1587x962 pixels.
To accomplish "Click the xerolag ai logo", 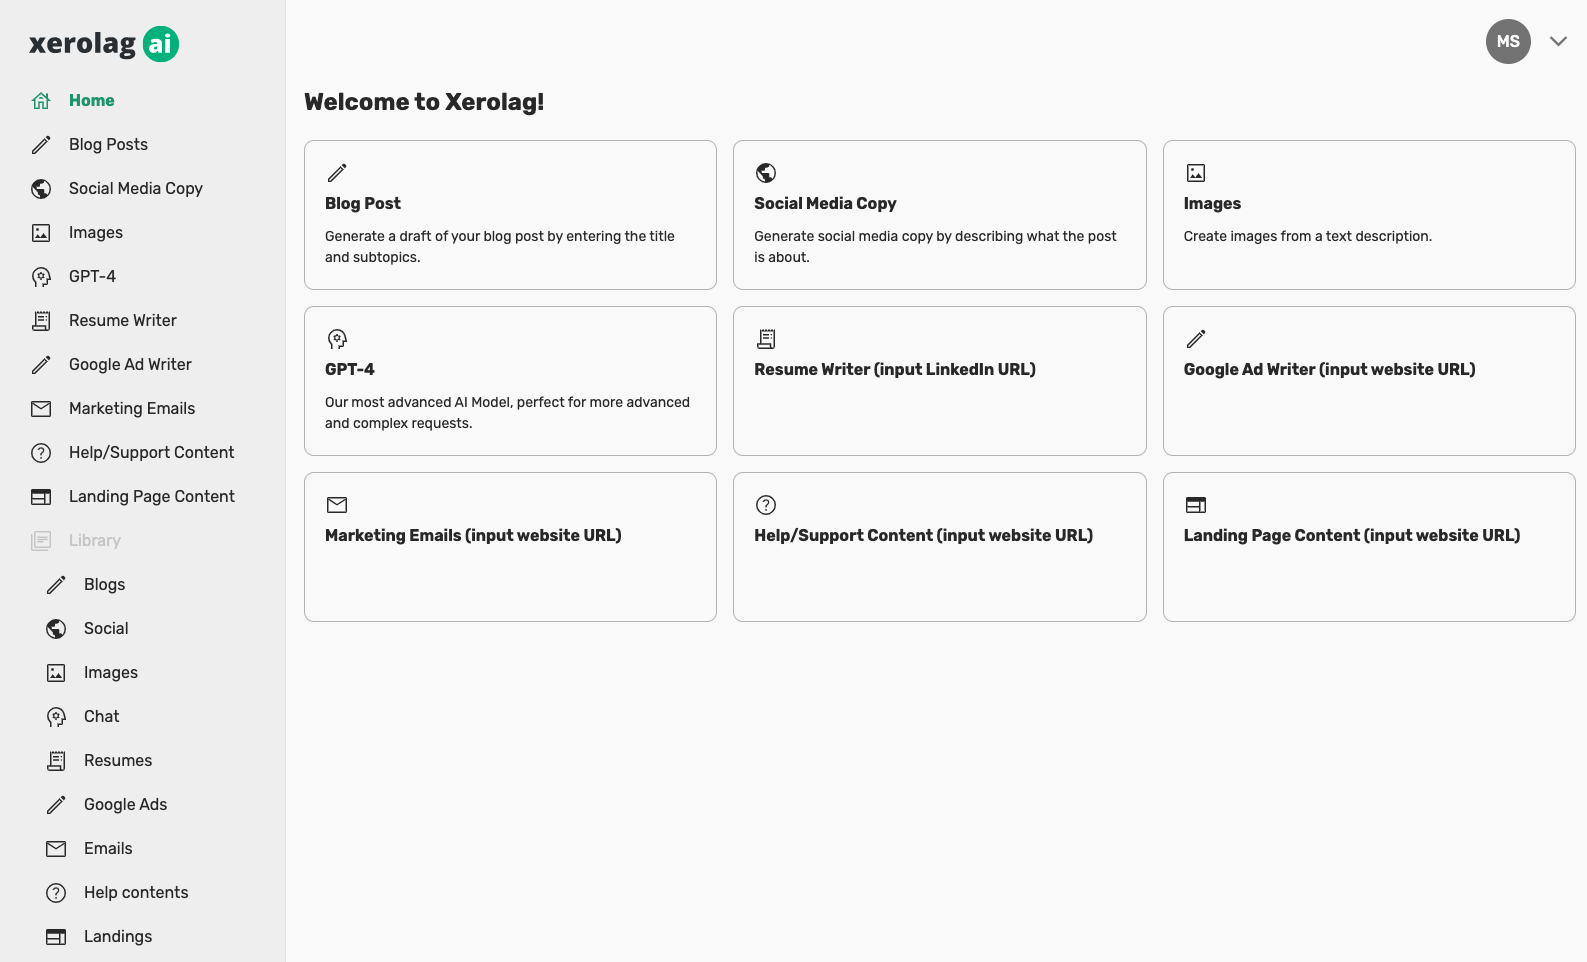I will click(x=104, y=44).
